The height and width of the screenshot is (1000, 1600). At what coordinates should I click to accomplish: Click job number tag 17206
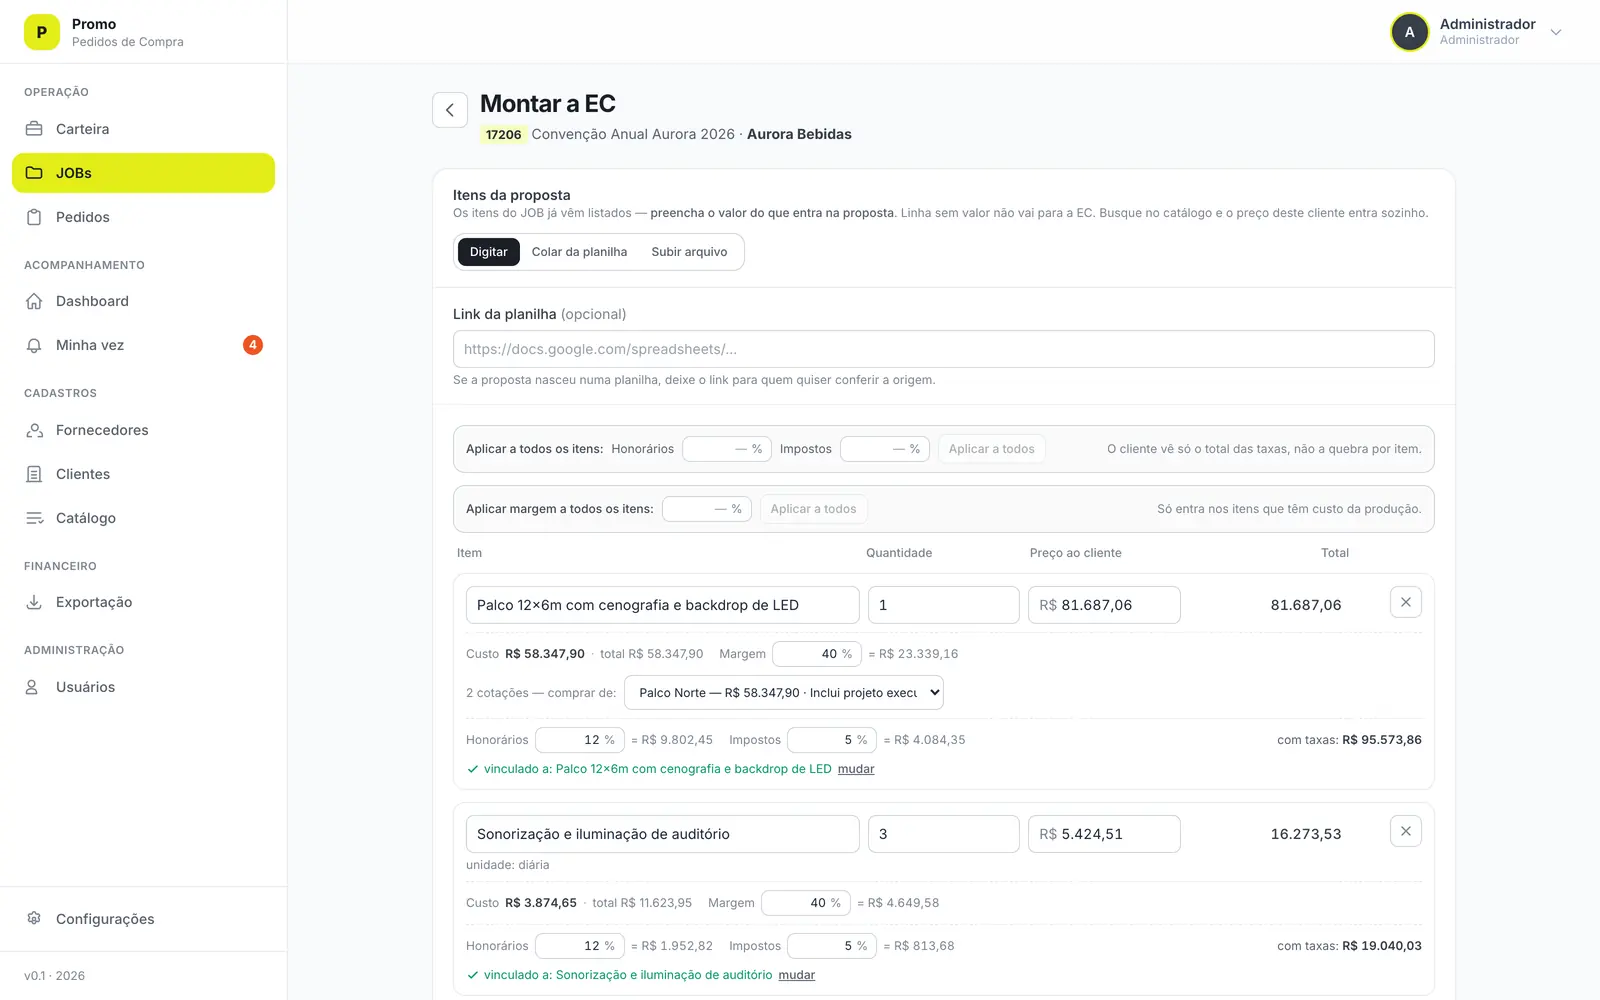tap(503, 134)
